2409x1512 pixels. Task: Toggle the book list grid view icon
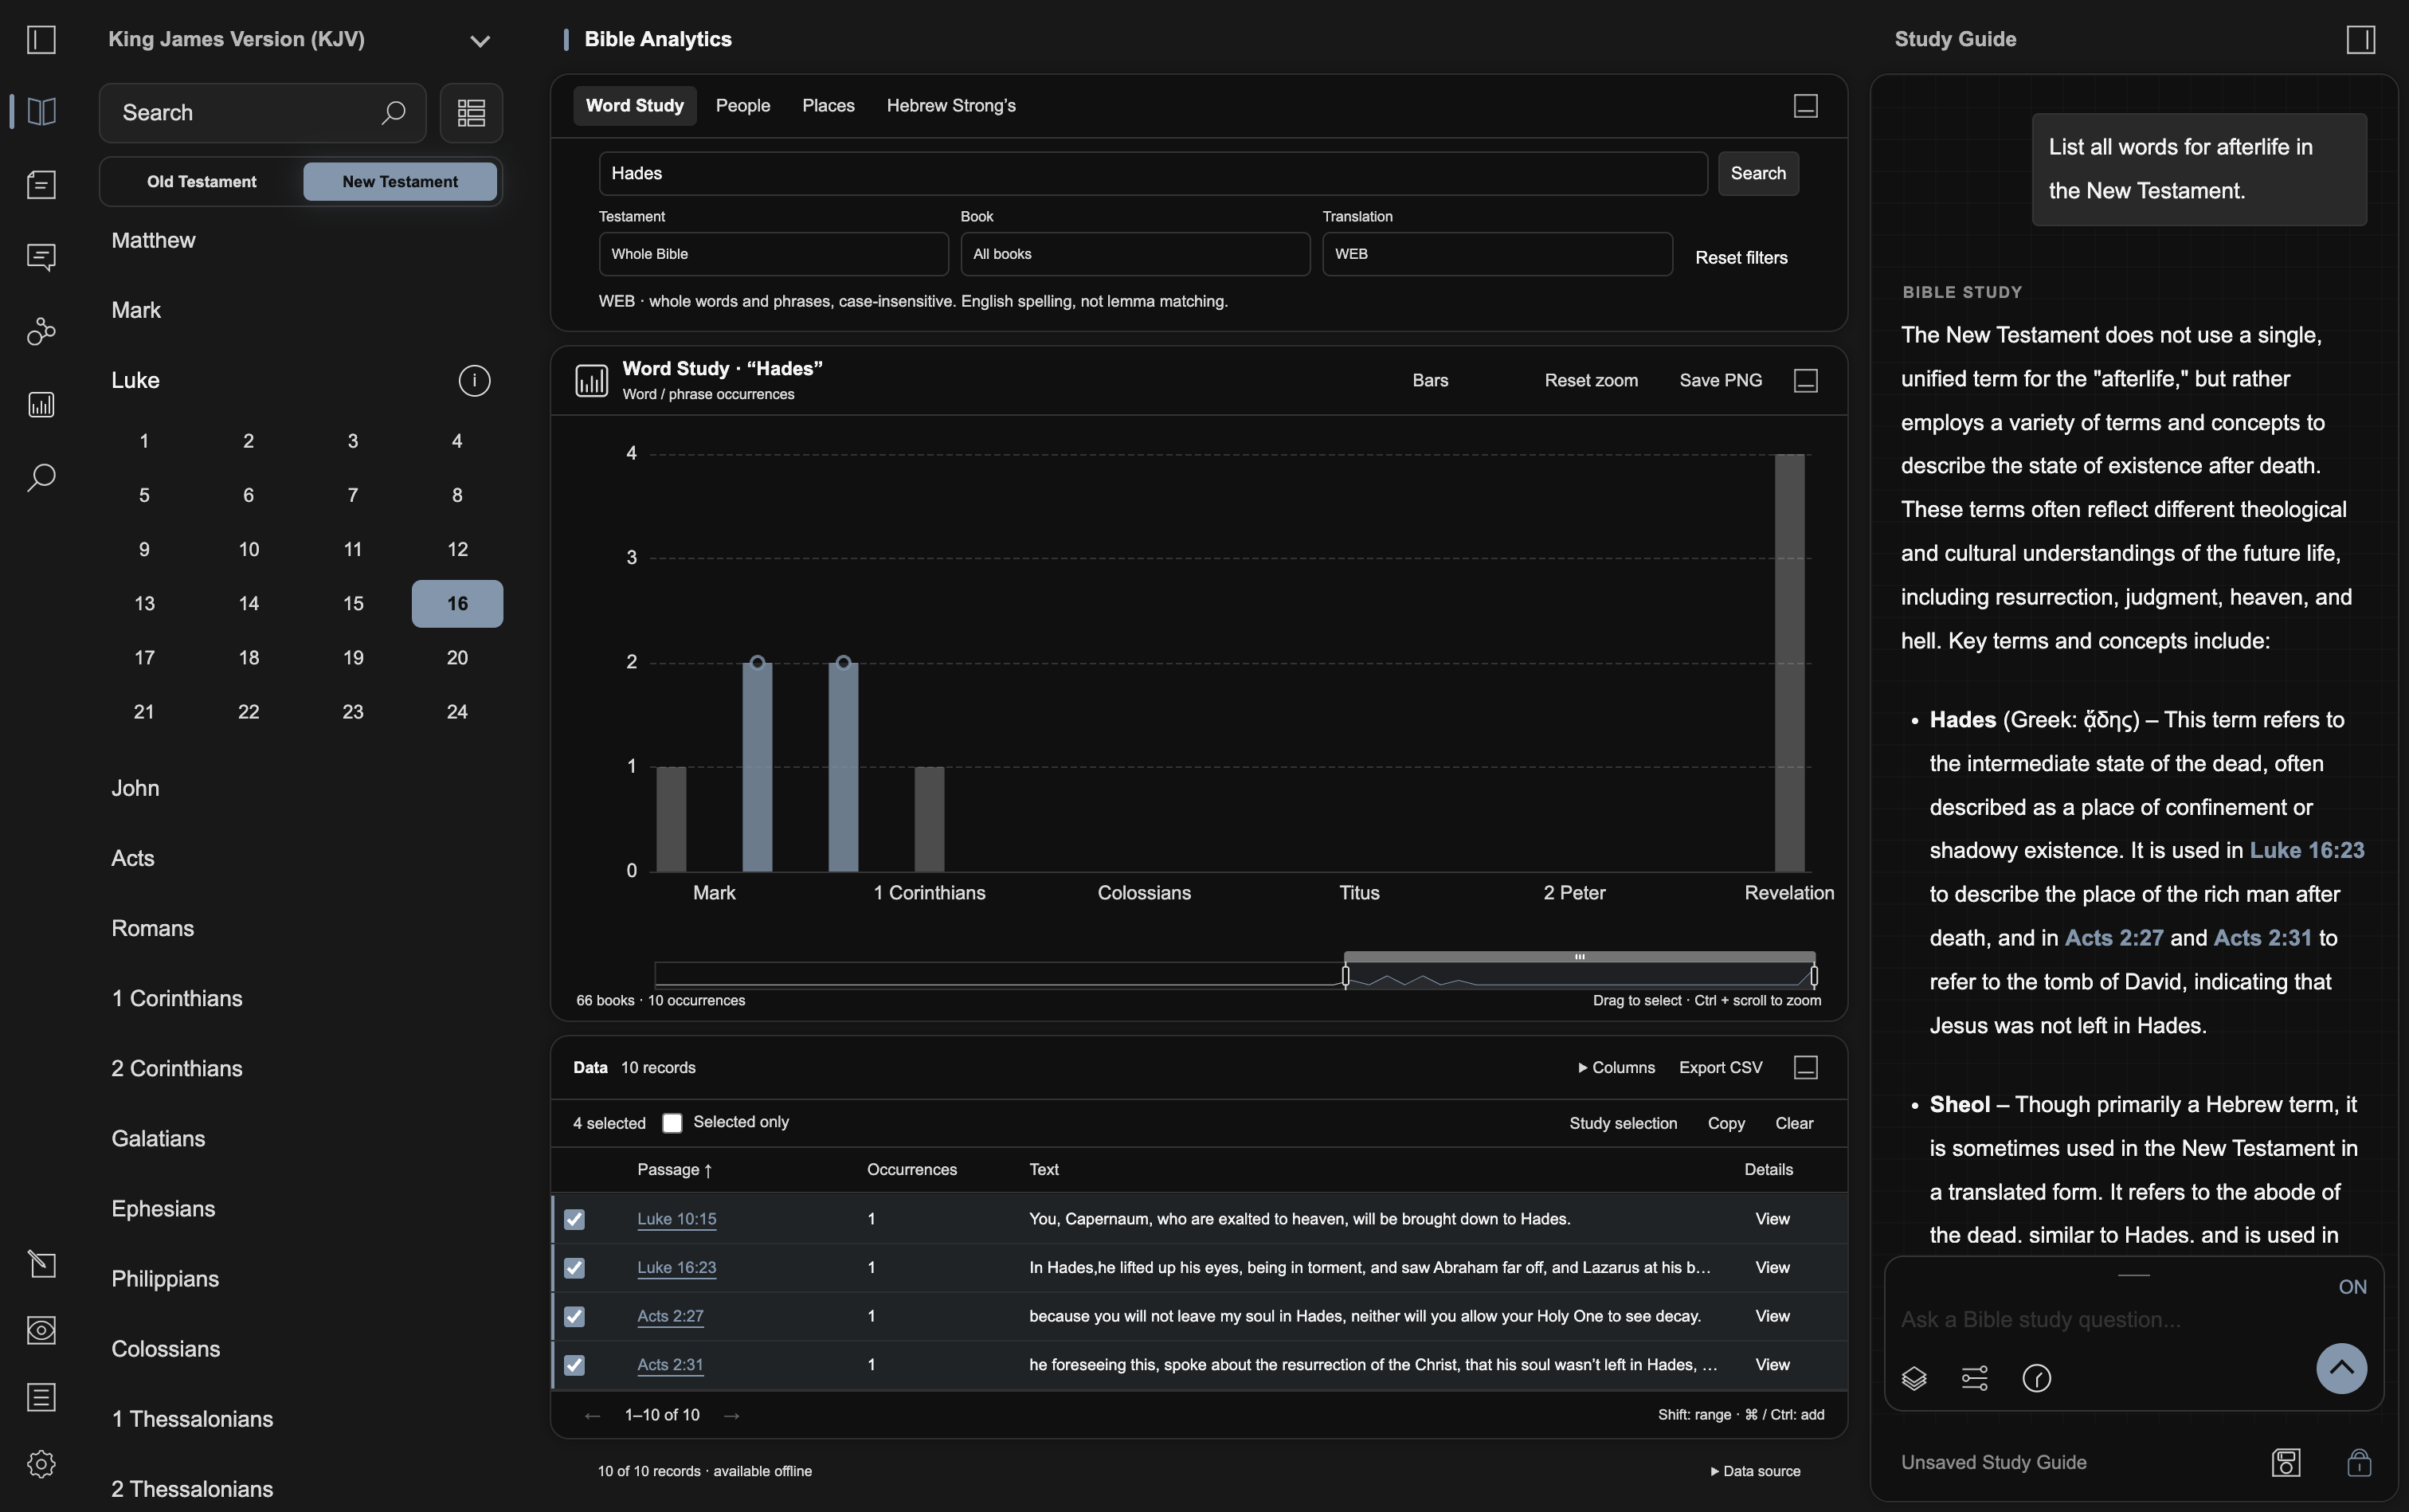[471, 112]
